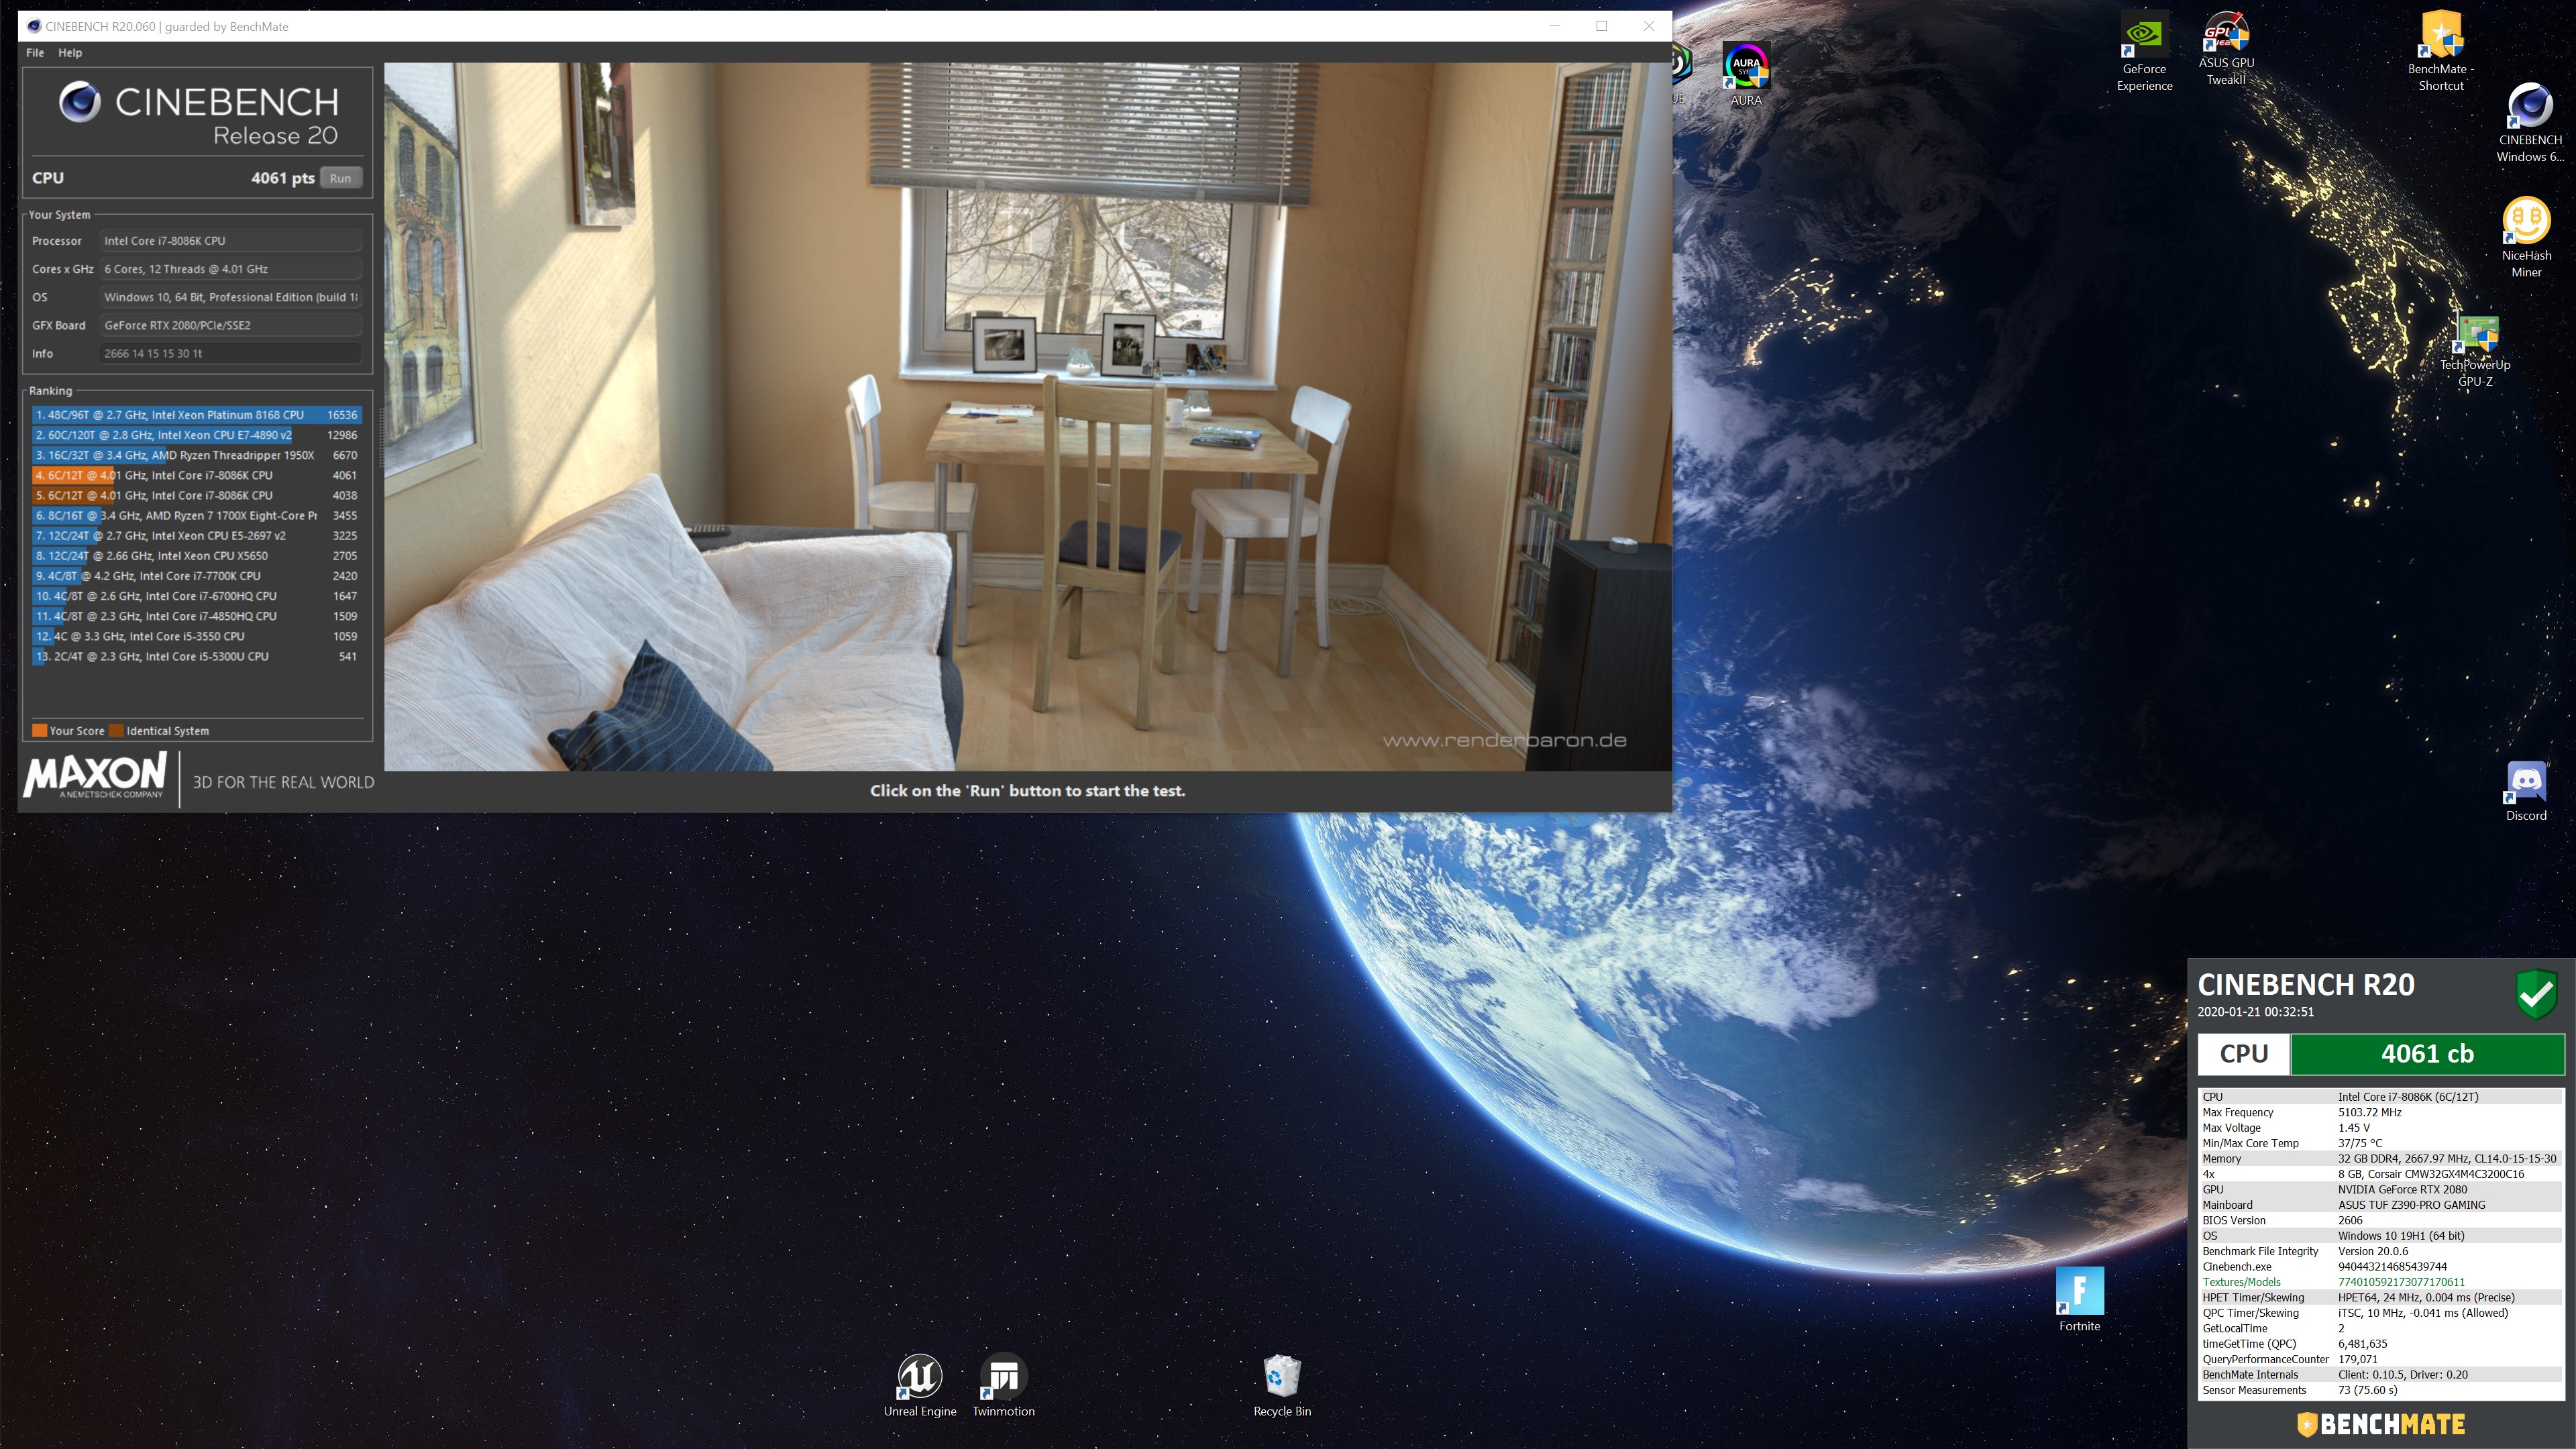
Task: Click the Identical System legend swatch
Action: (116, 730)
